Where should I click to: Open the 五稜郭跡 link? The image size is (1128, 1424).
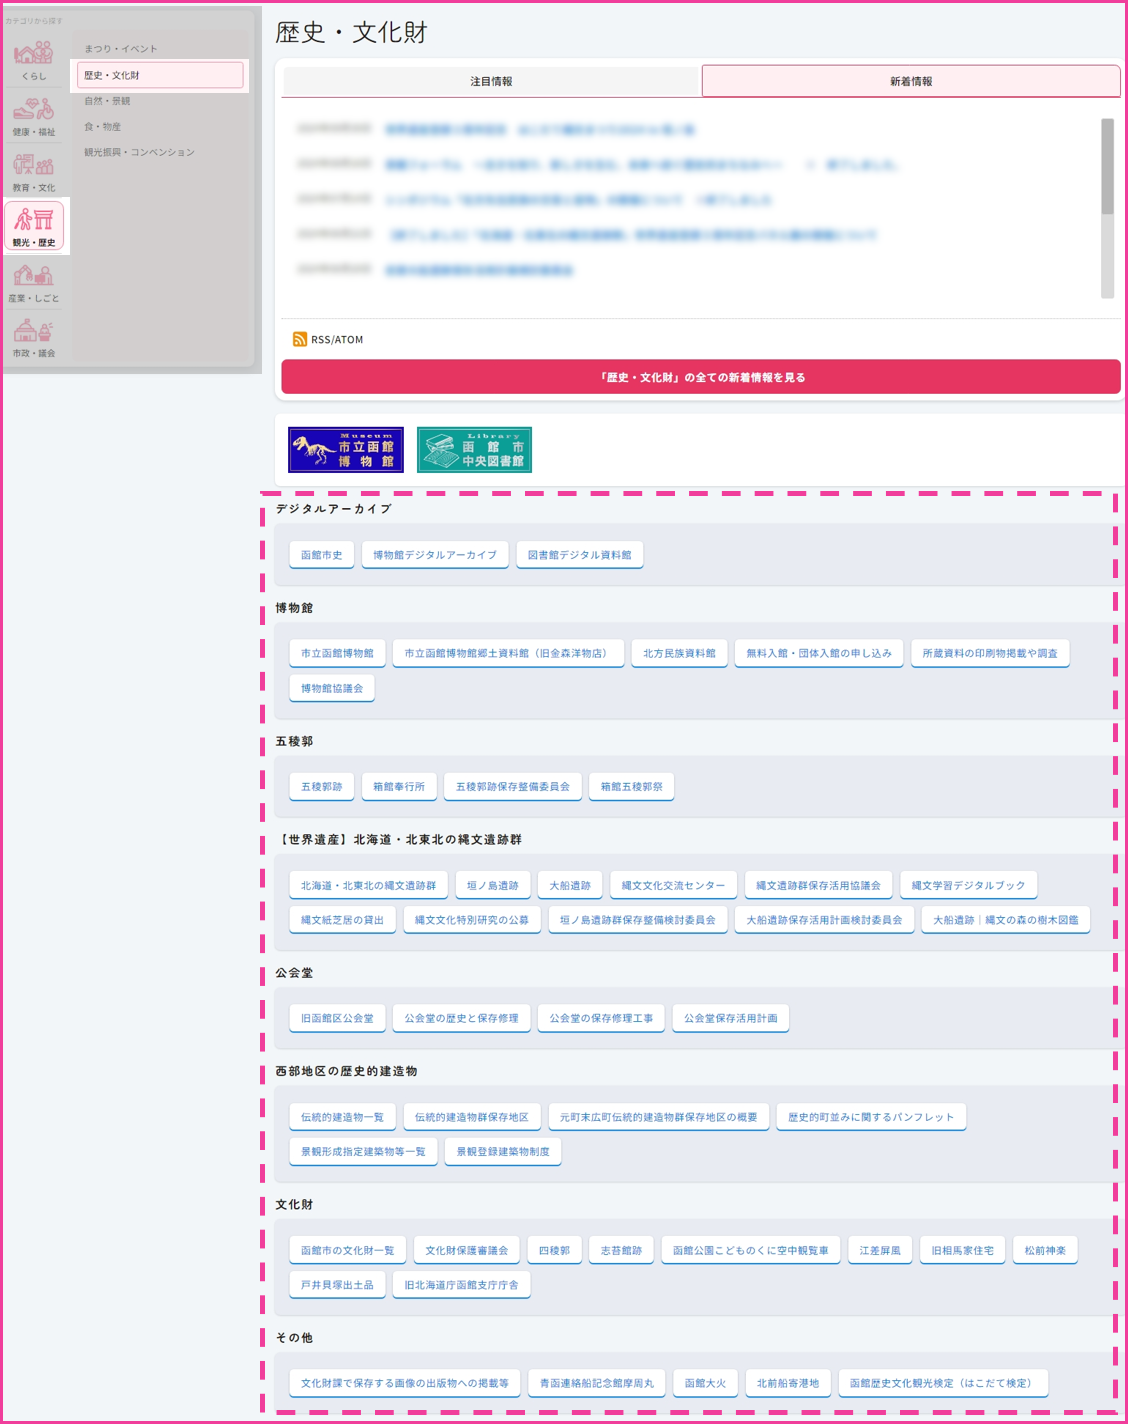pos(322,787)
